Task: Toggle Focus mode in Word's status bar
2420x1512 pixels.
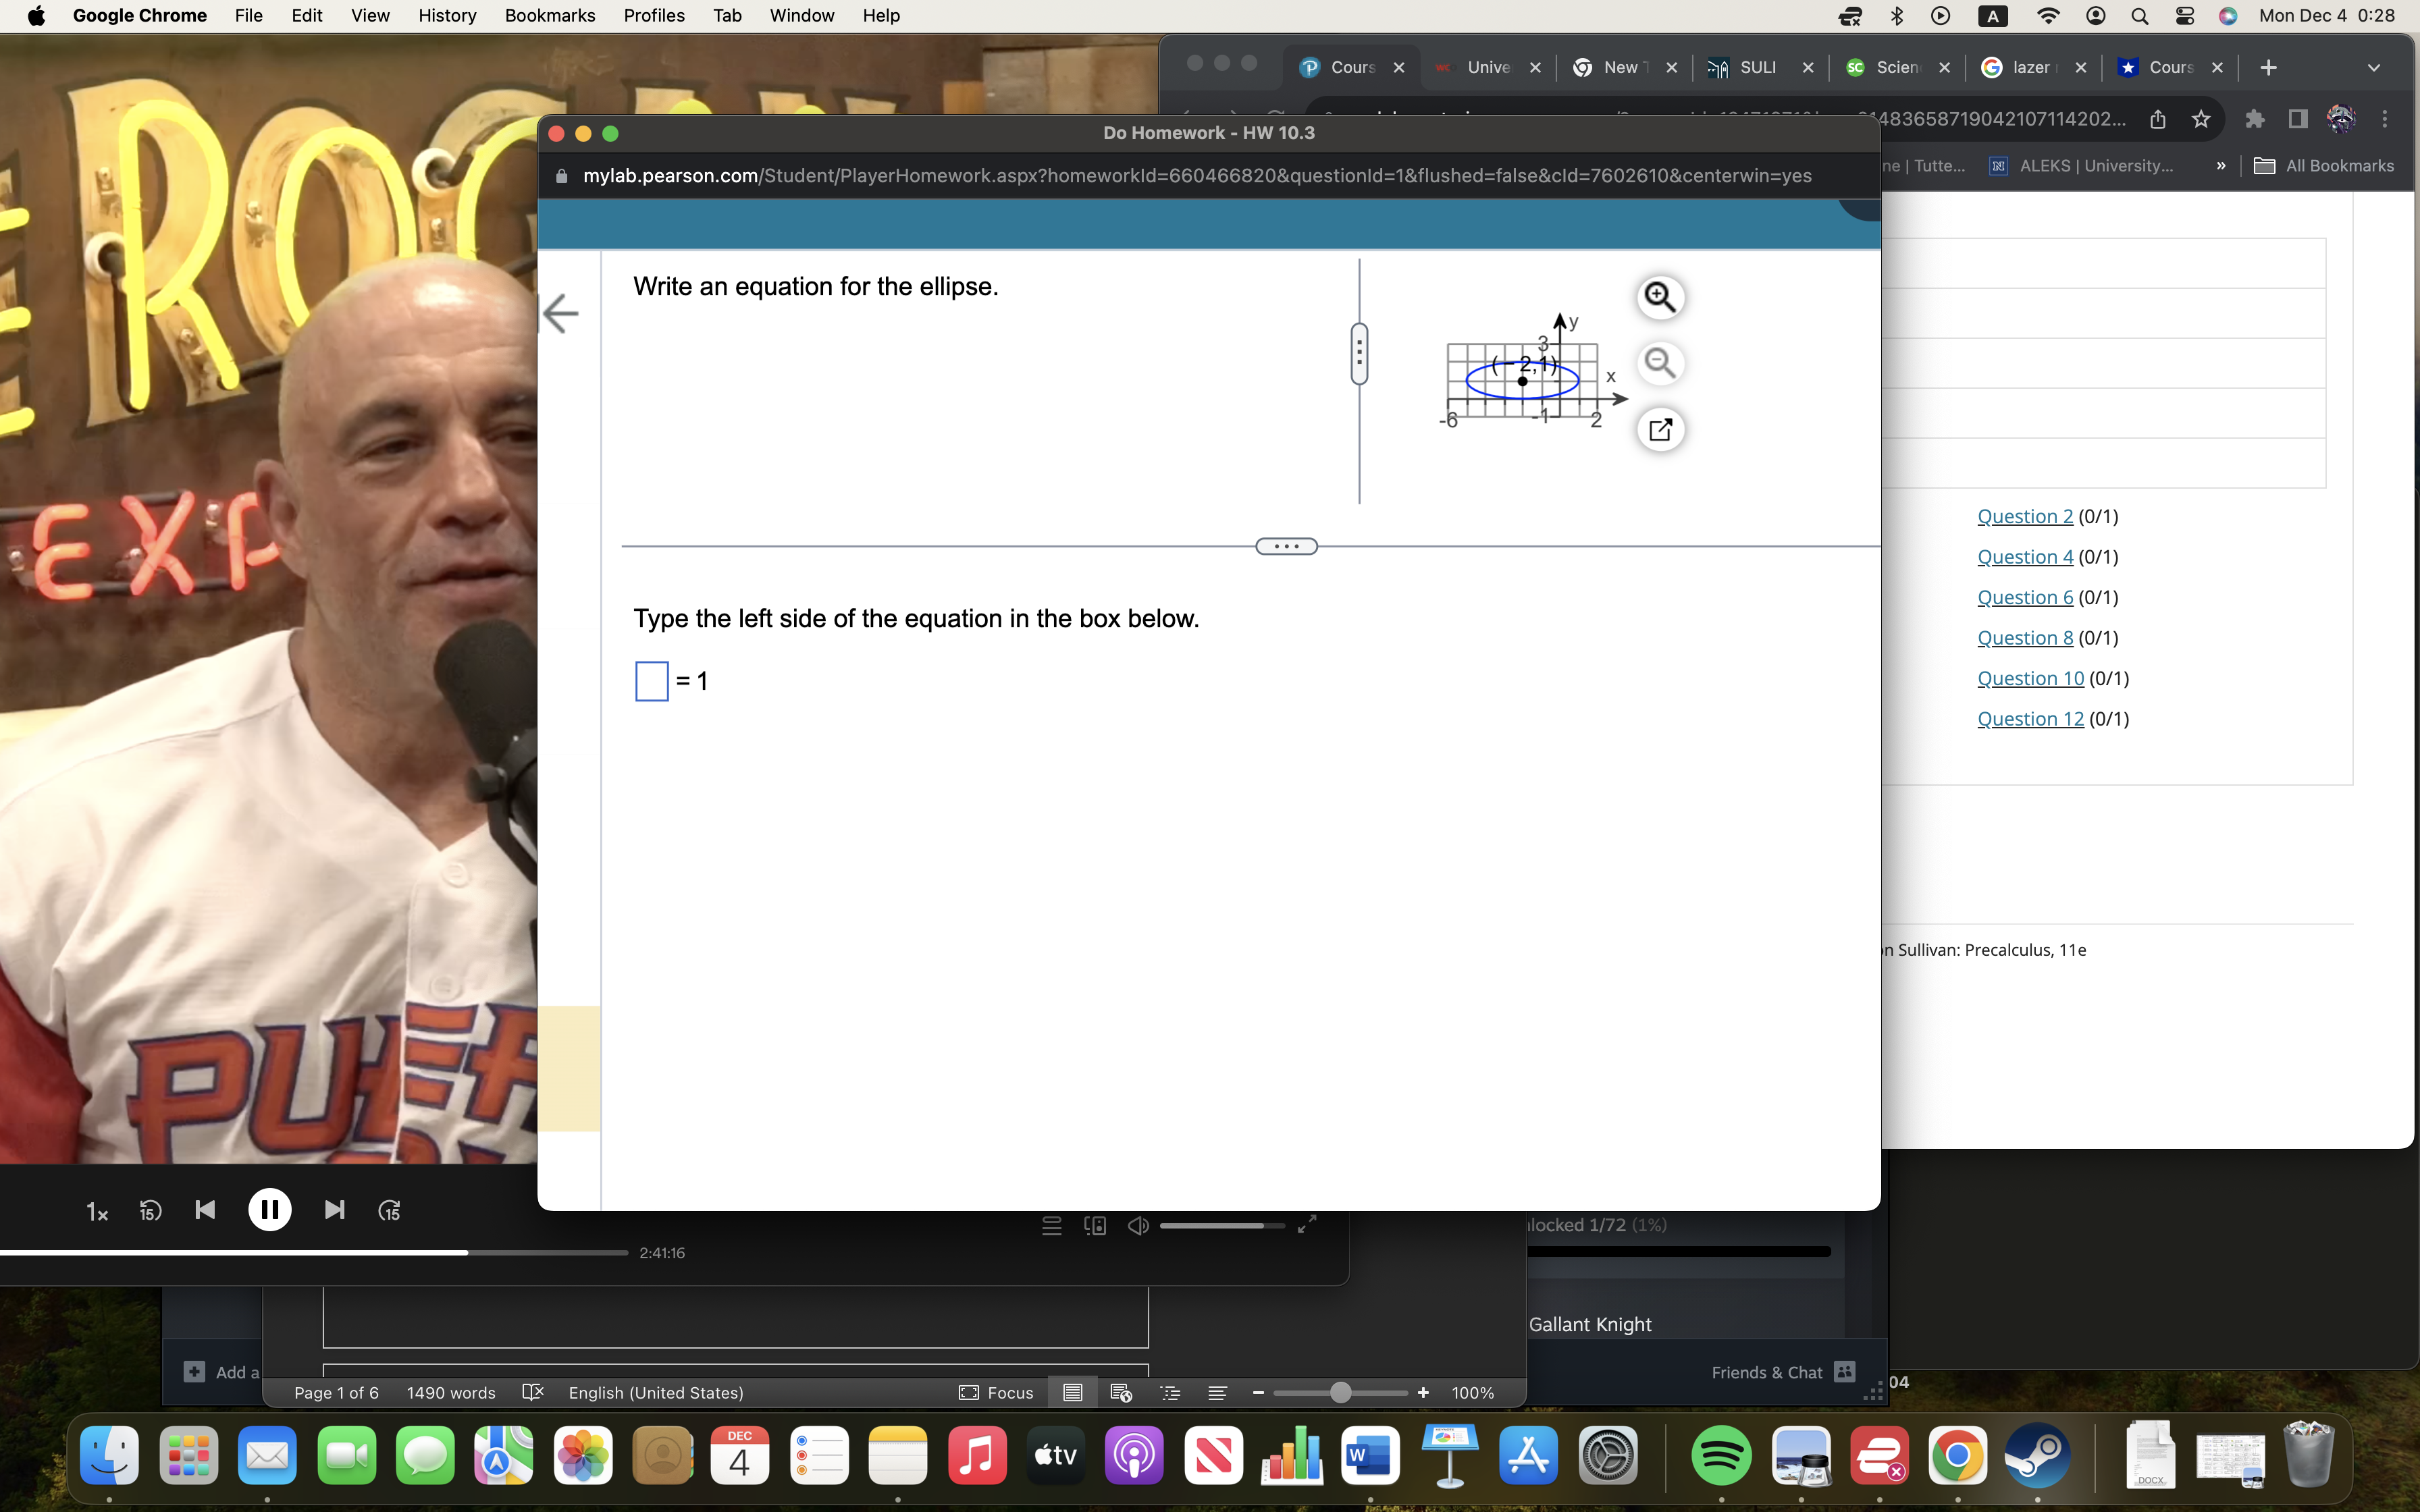Action: tap(996, 1392)
